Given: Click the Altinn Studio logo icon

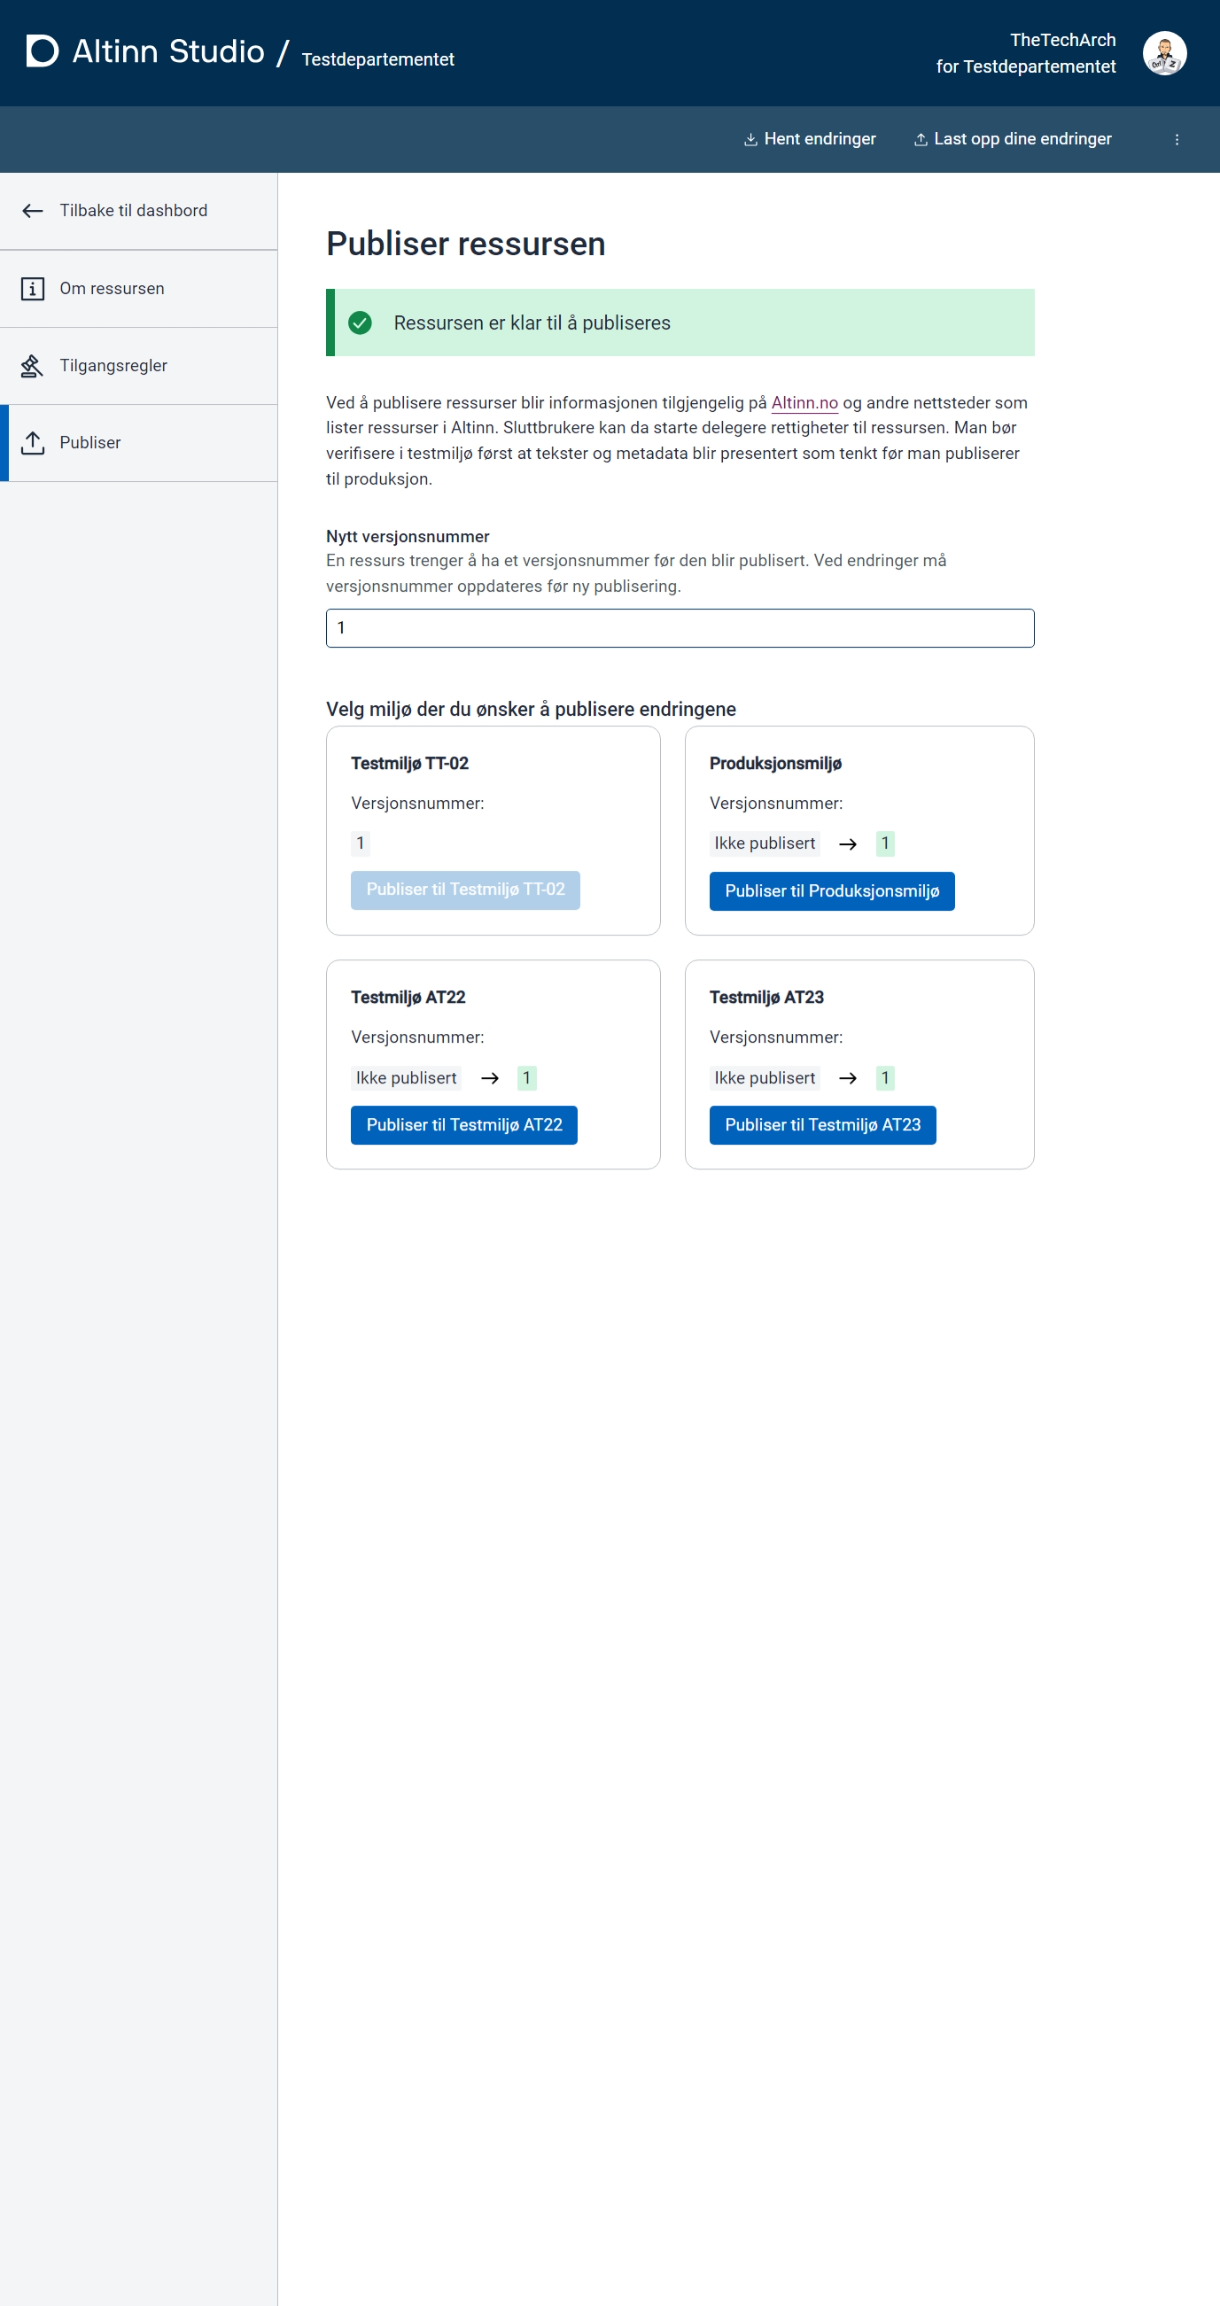Looking at the screenshot, I should [42, 51].
